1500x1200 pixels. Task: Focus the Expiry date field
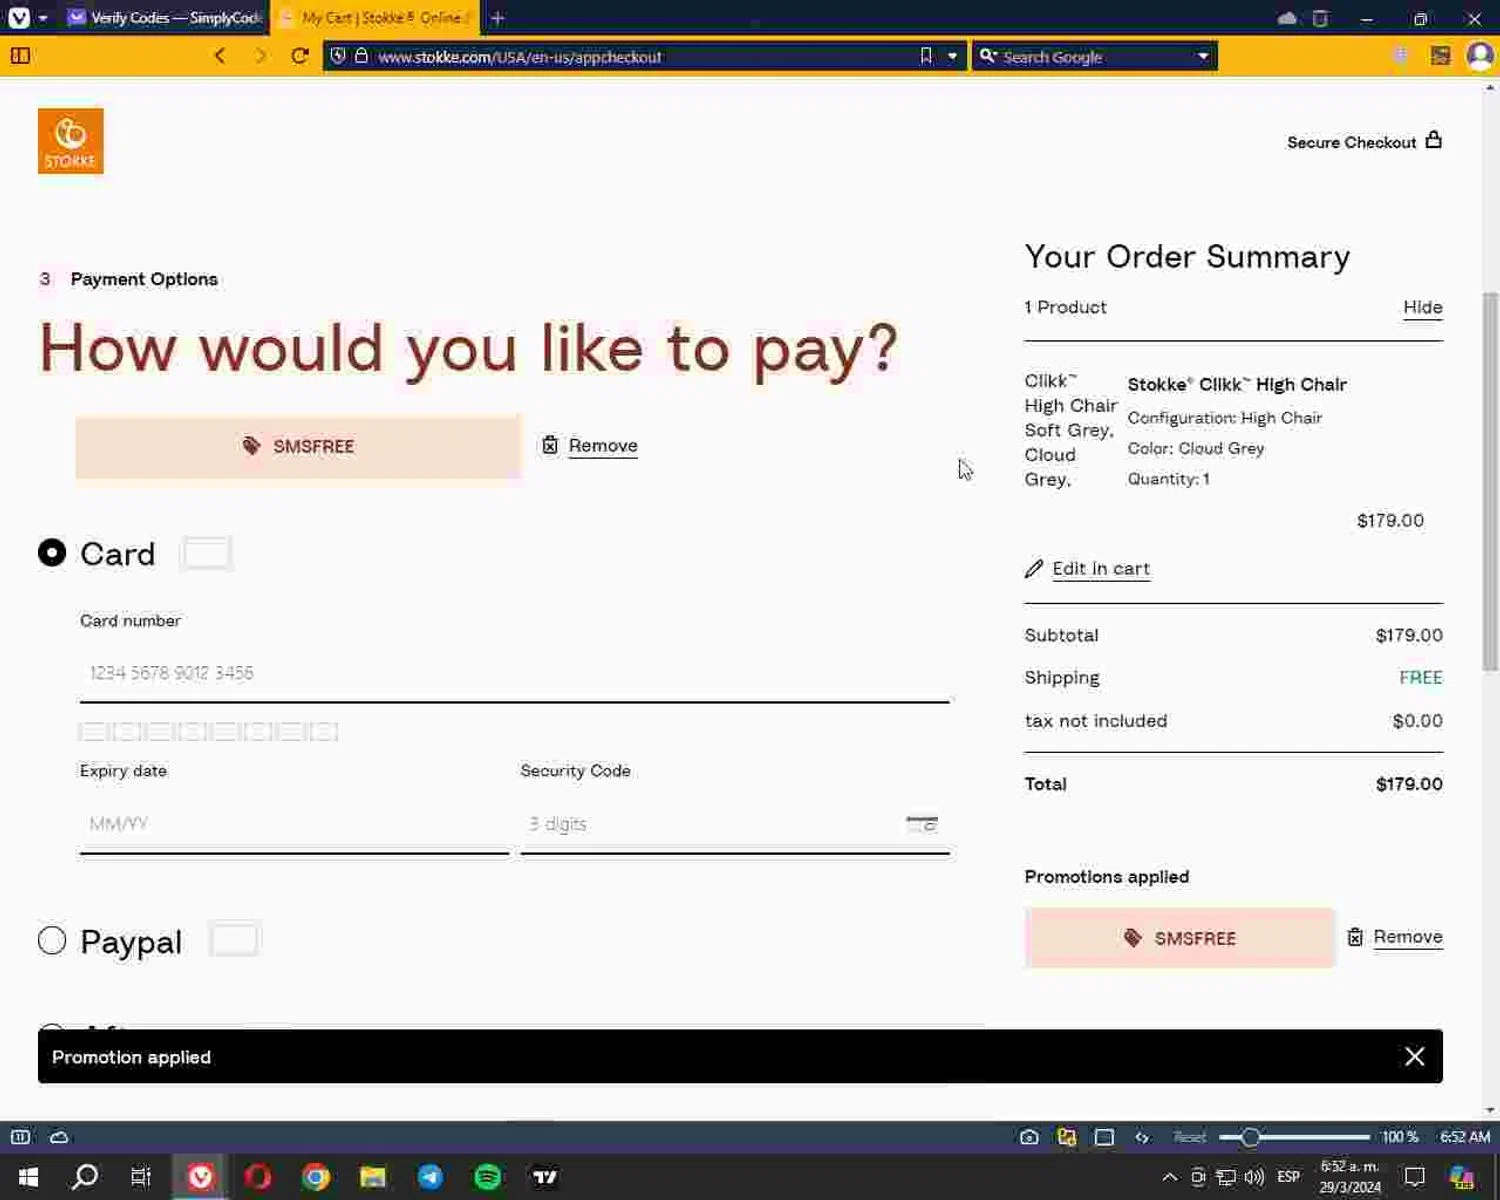(x=294, y=824)
